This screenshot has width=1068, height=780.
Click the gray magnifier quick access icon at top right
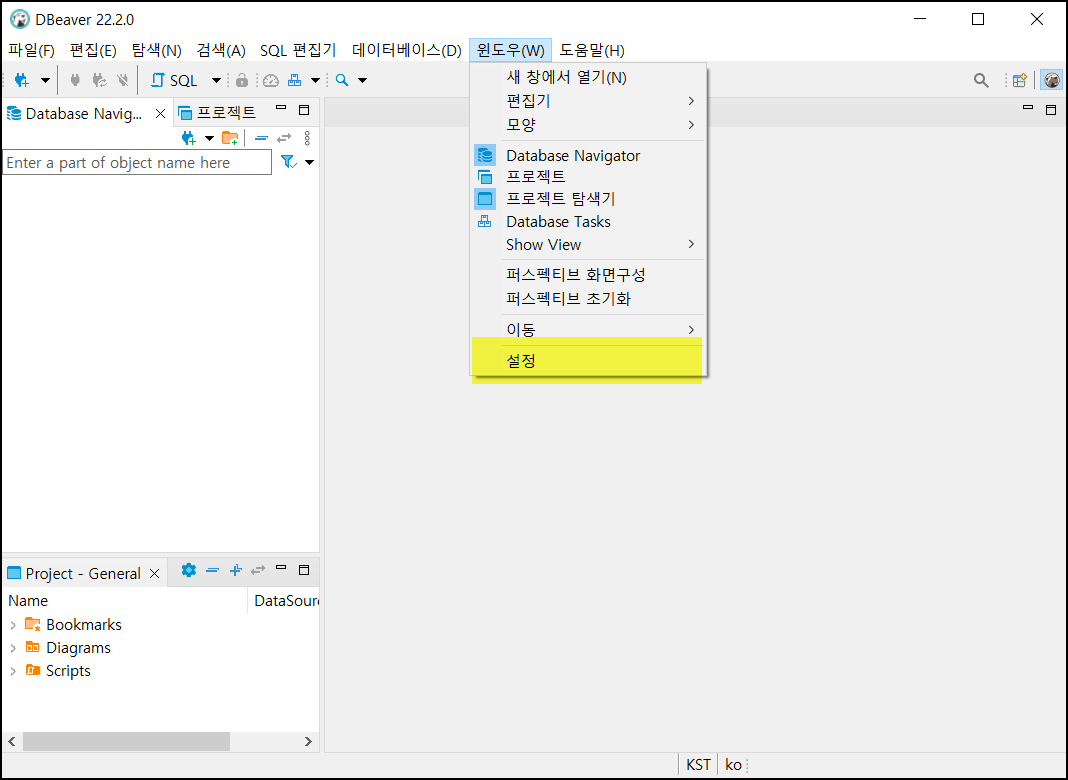pyautogui.click(x=981, y=80)
